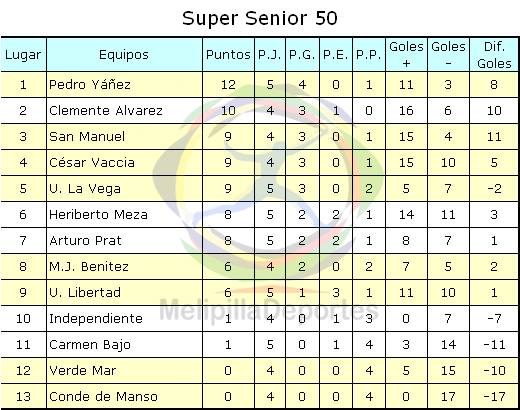Select the San Manuel team row
The image size is (520, 410).
[x=260, y=137]
